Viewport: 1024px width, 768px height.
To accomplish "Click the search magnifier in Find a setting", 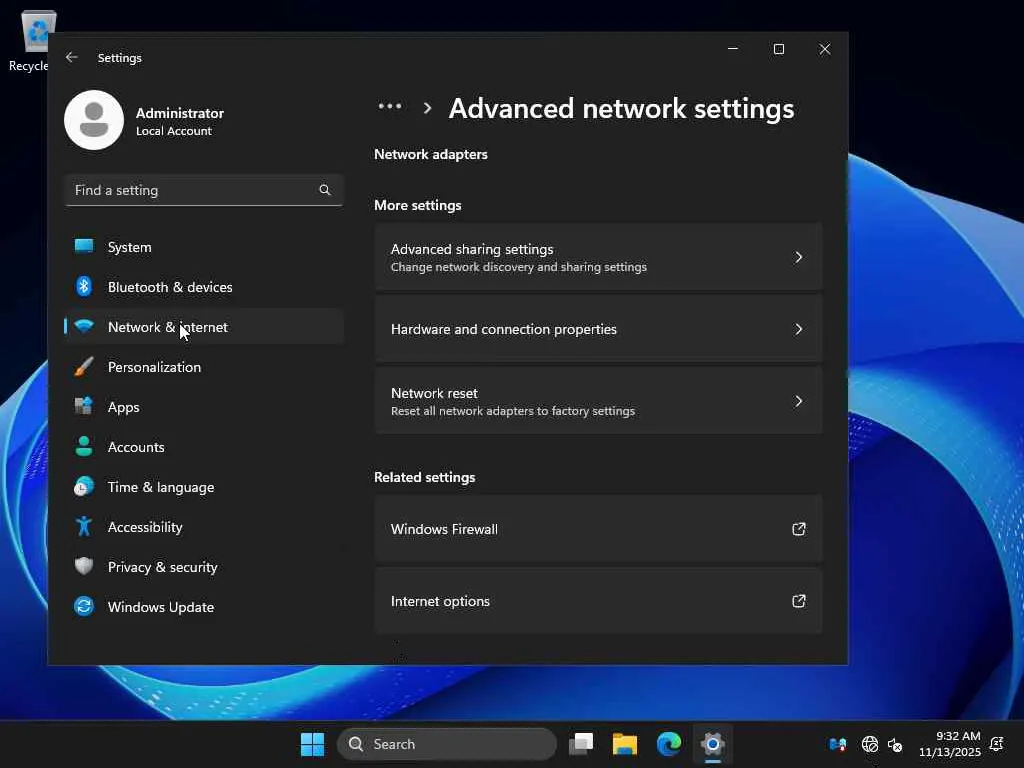I will (325, 190).
